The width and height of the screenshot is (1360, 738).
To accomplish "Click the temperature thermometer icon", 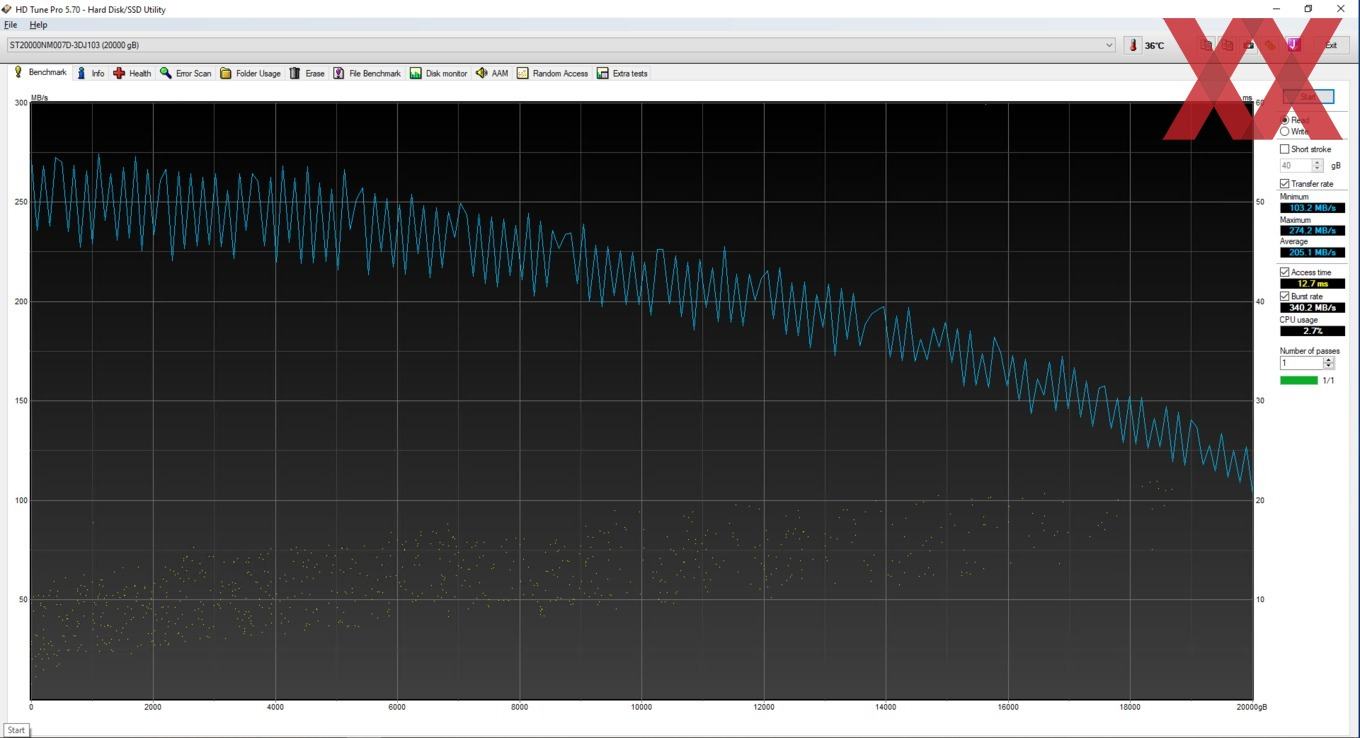I will [x=1133, y=45].
